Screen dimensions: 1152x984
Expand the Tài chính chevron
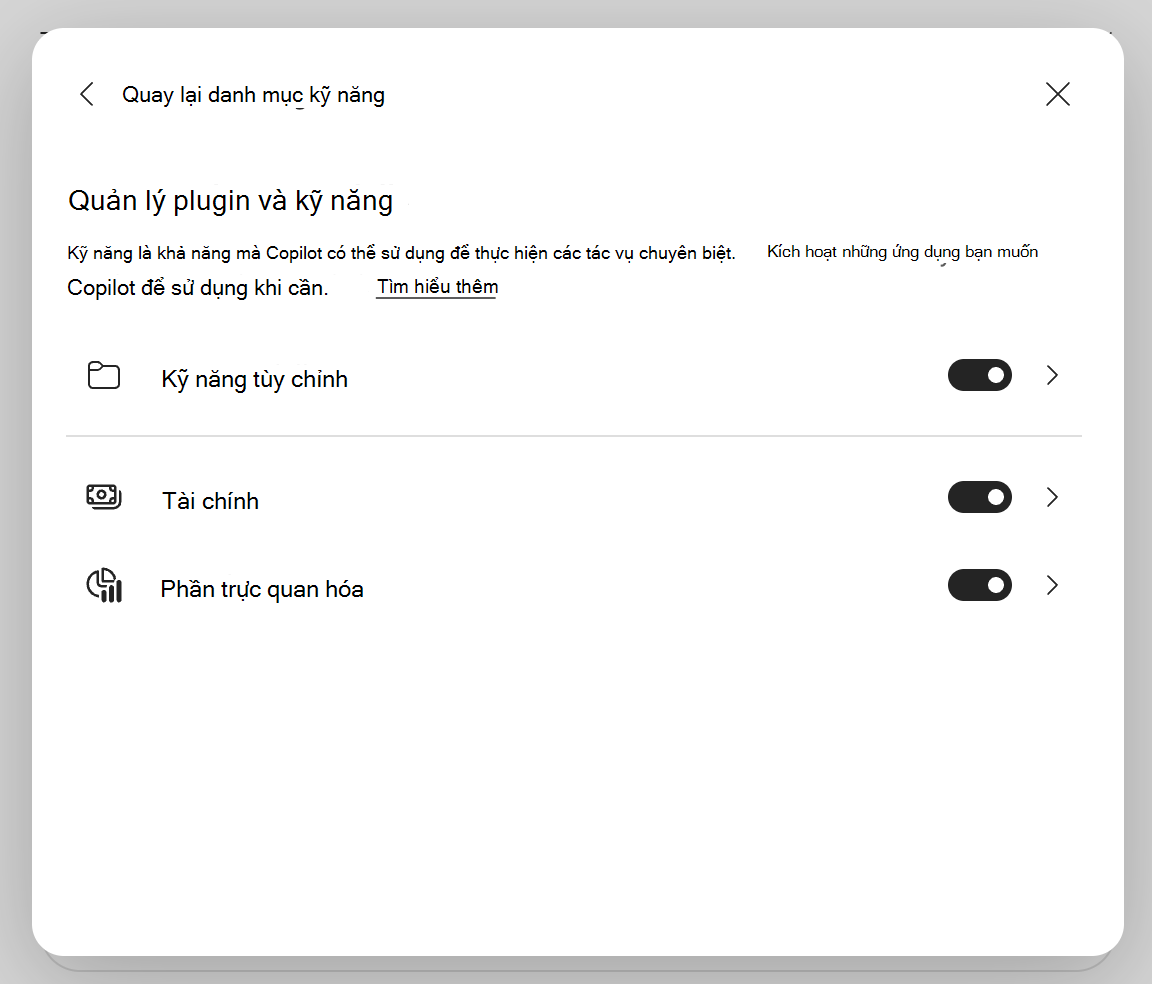click(1052, 498)
